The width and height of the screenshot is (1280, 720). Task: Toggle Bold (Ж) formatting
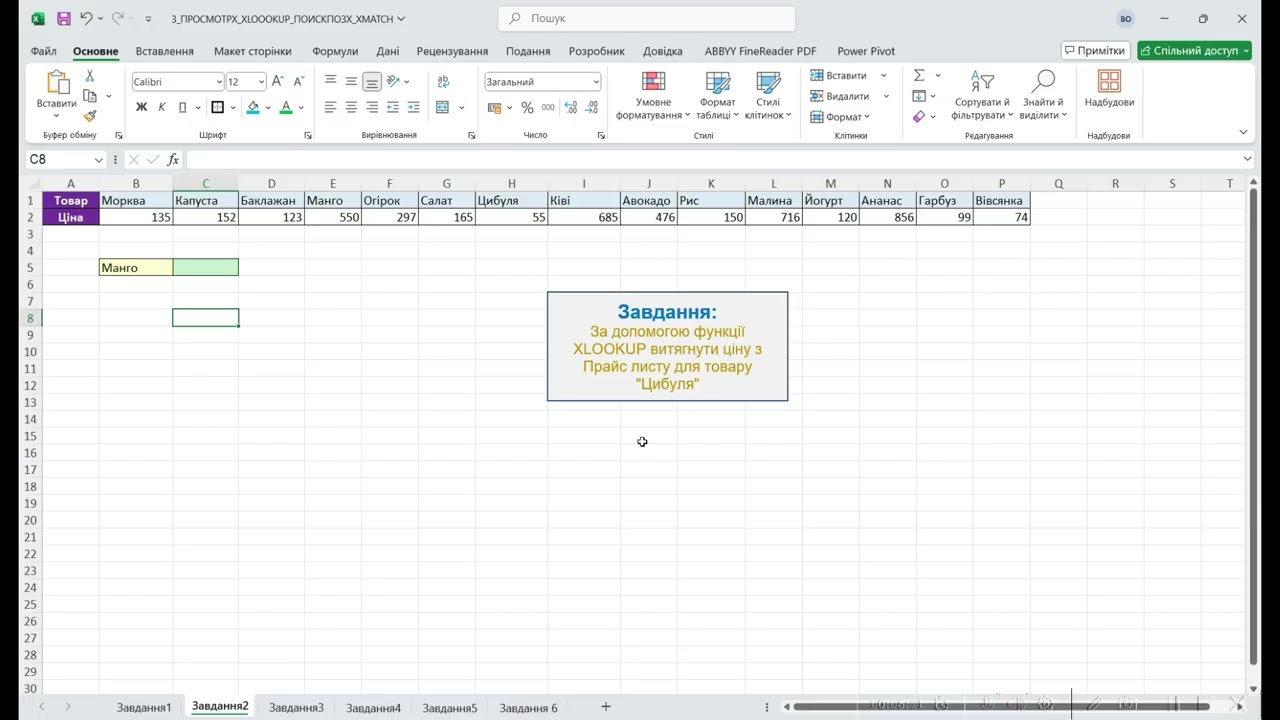[x=141, y=107]
